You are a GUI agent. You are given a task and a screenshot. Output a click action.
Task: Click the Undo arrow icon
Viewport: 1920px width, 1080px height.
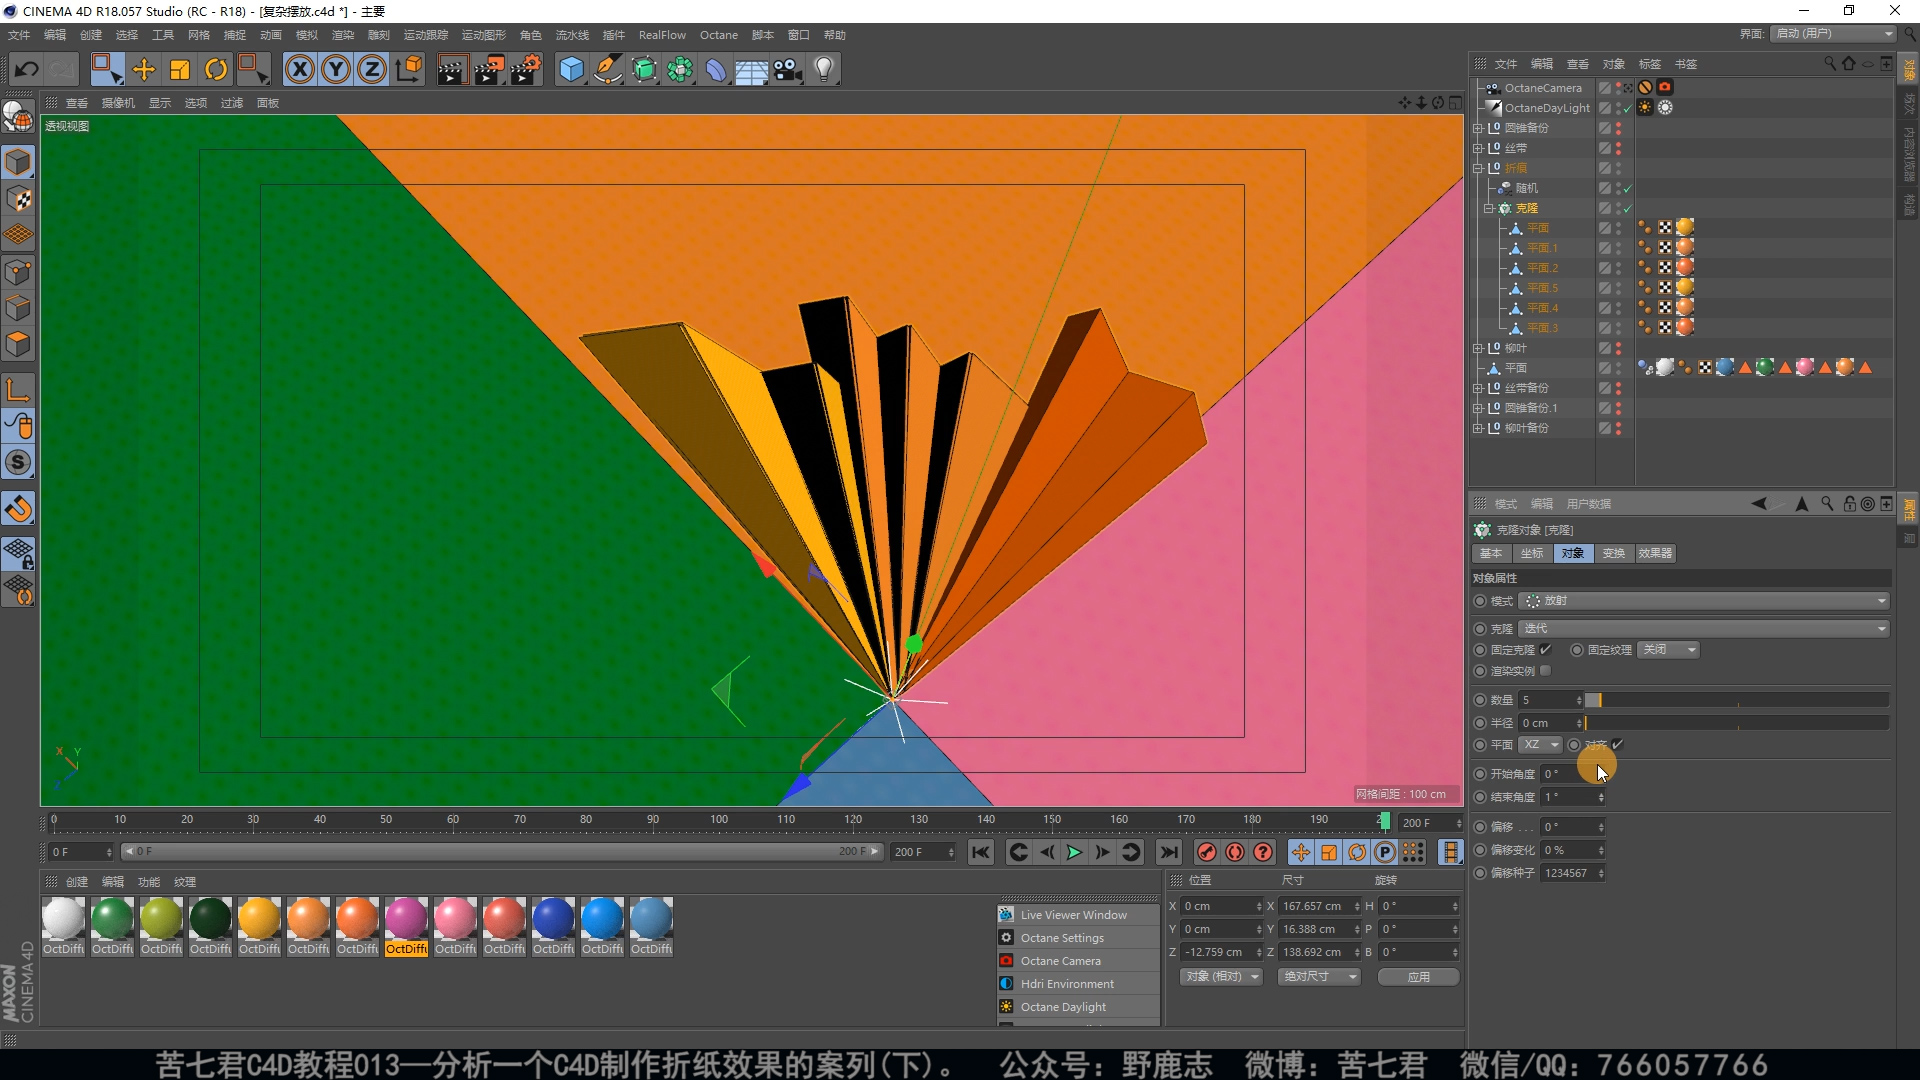[27, 69]
